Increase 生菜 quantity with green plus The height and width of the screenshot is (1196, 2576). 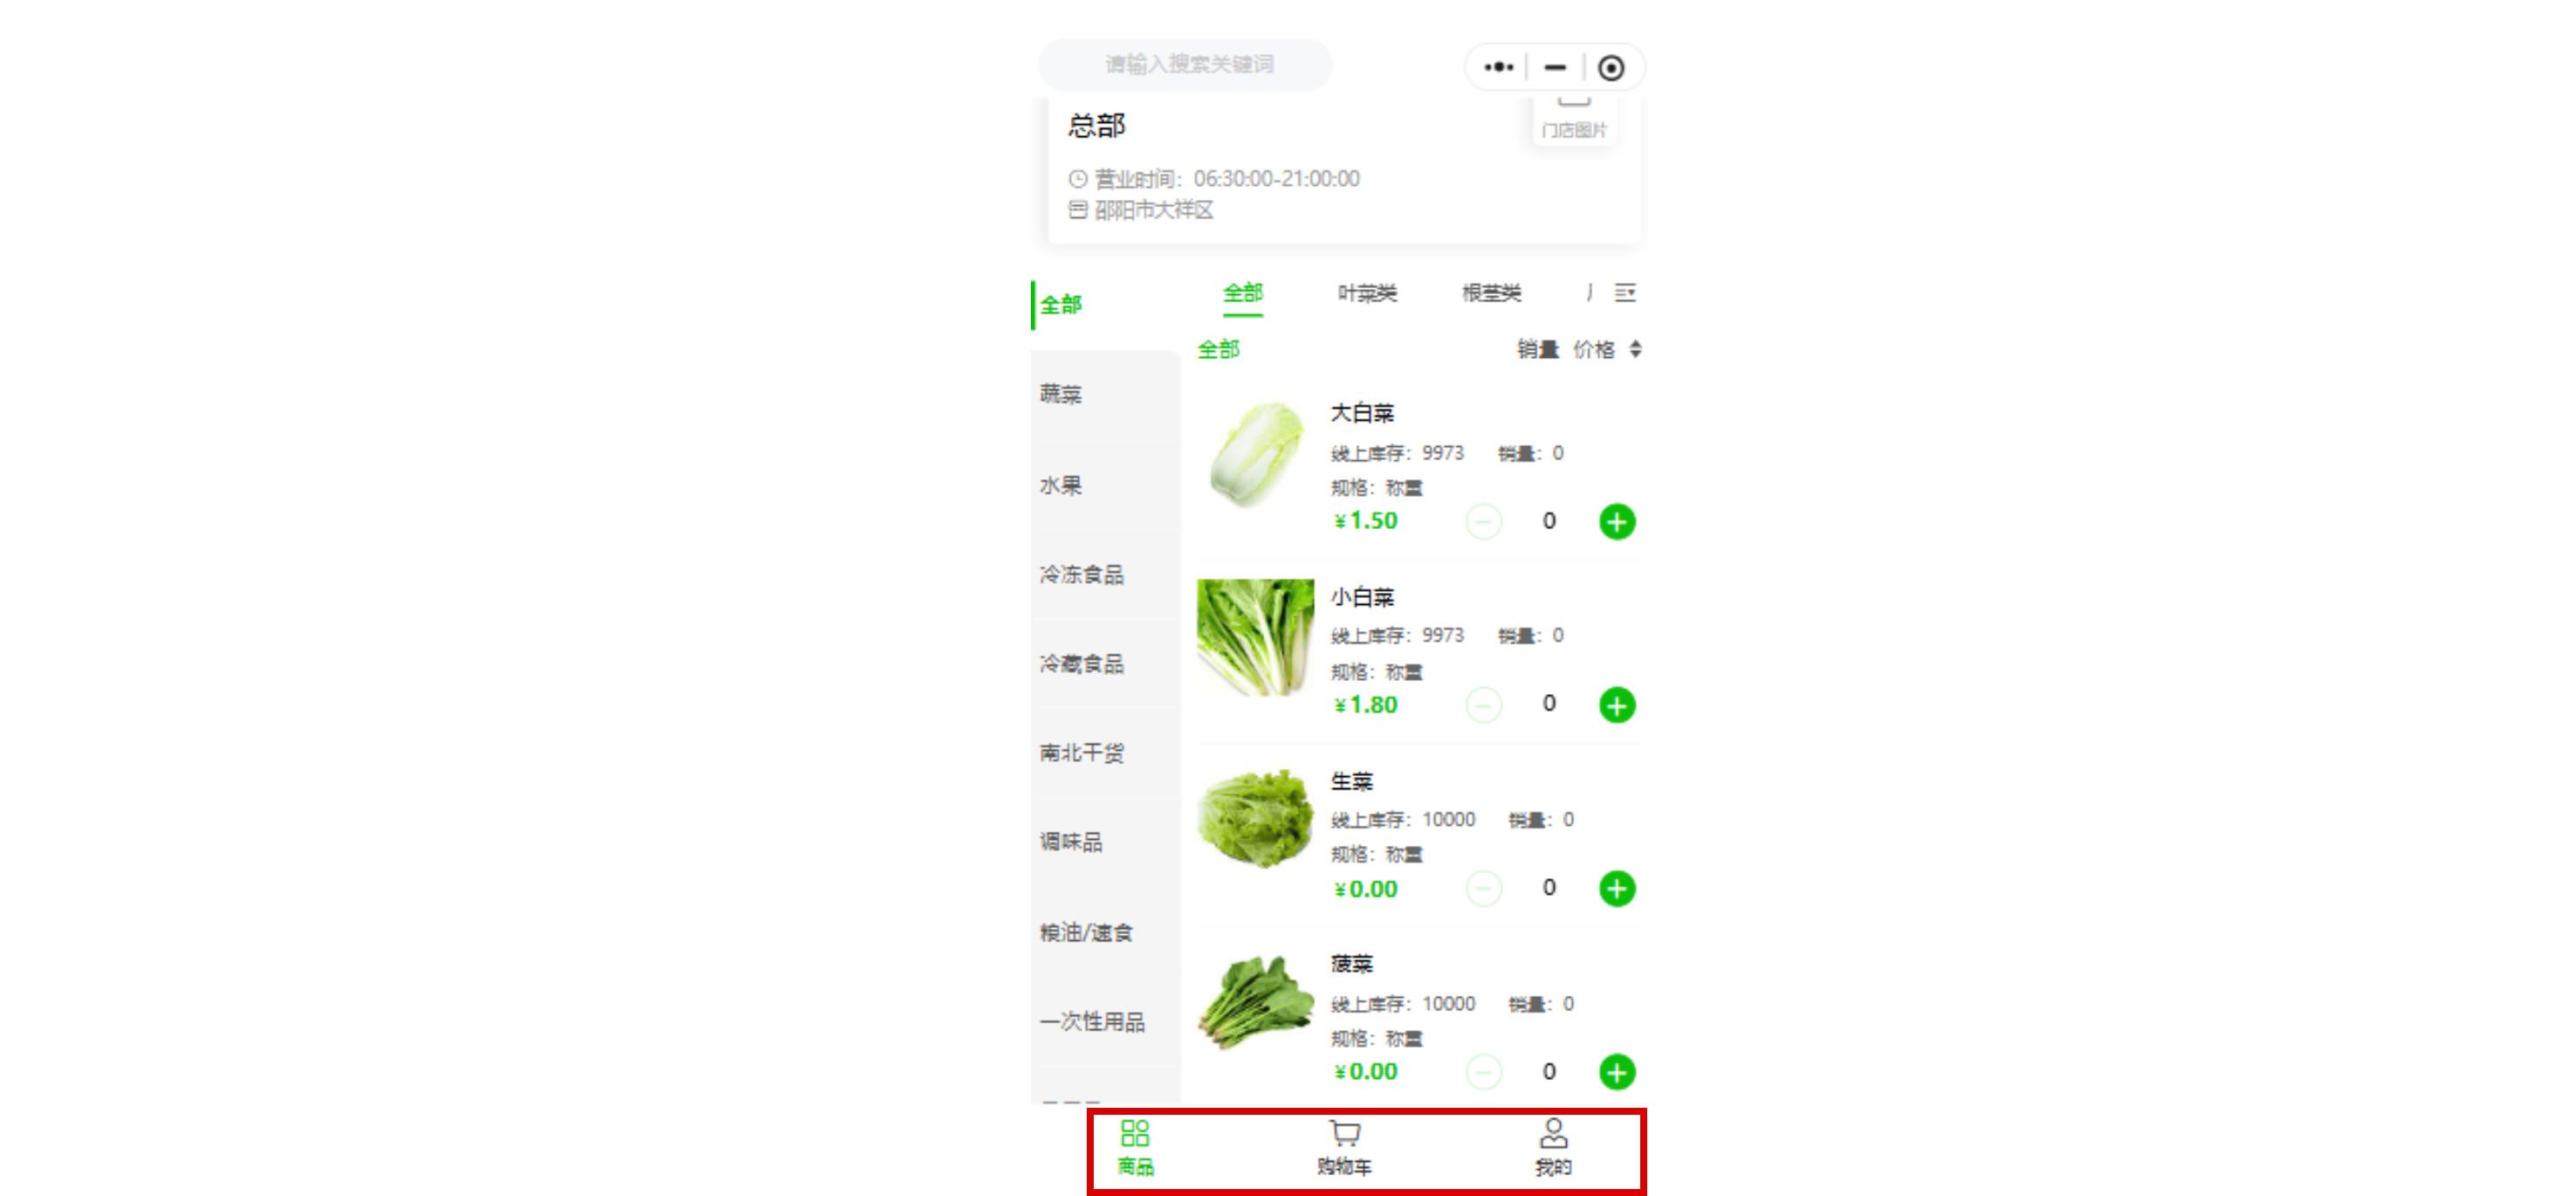click(x=1616, y=888)
